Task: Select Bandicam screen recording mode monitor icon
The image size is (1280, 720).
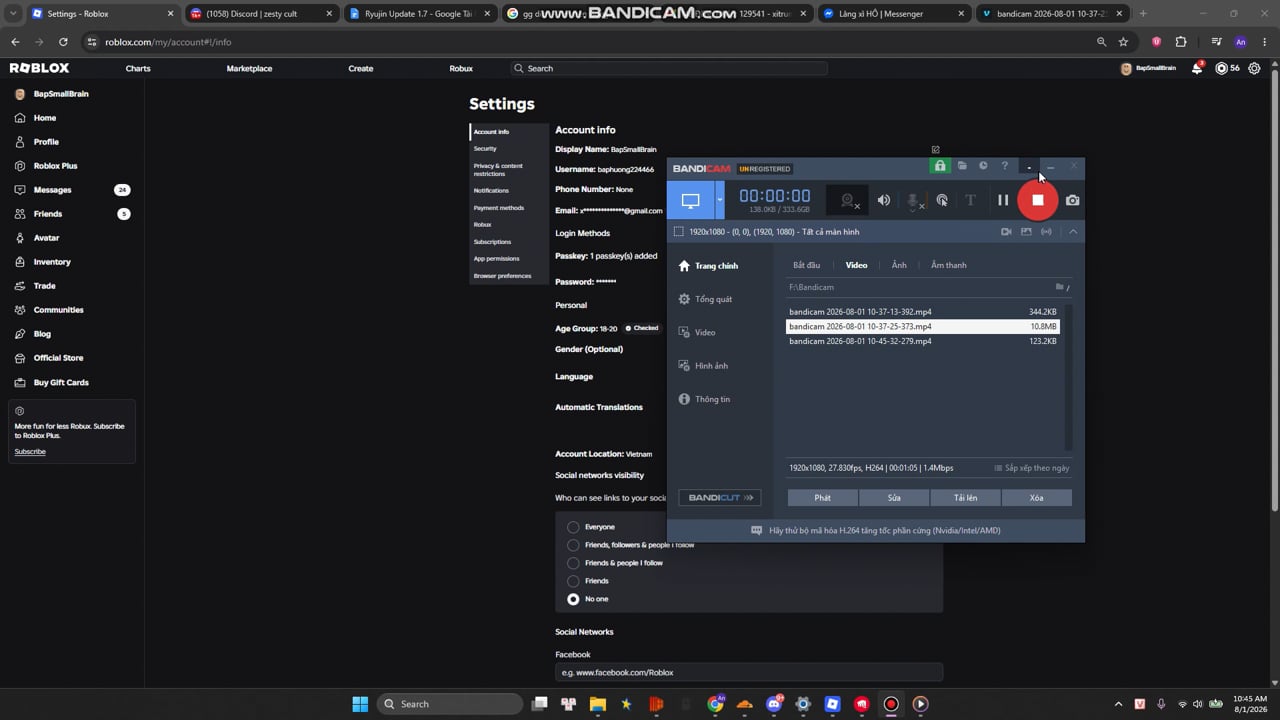Action: coord(690,200)
